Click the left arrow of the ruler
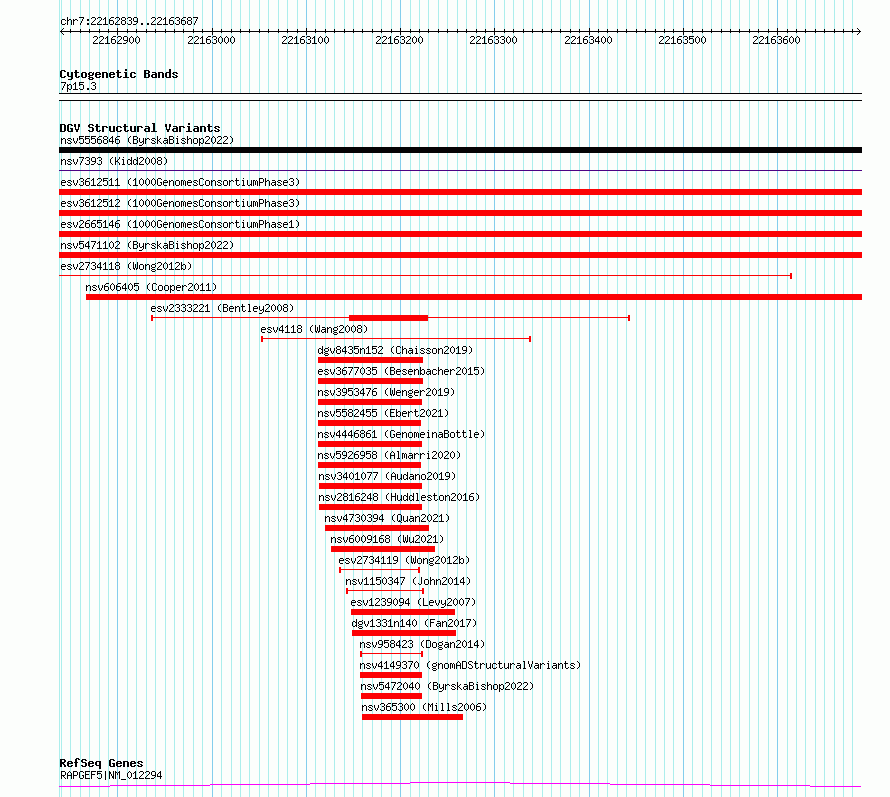The height and width of the screenshot is (797, 890). tap(62, 32)
